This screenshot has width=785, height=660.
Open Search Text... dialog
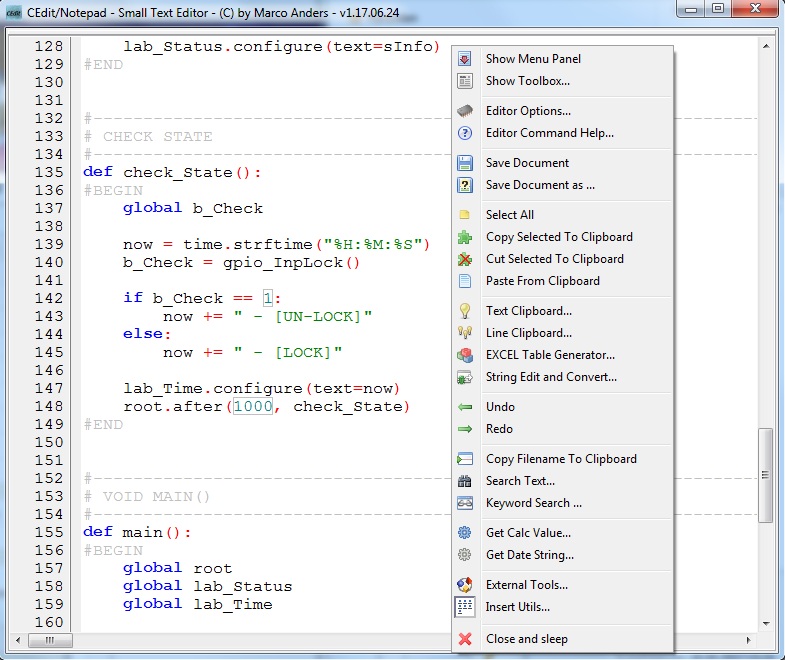click(x=520, y=481)
